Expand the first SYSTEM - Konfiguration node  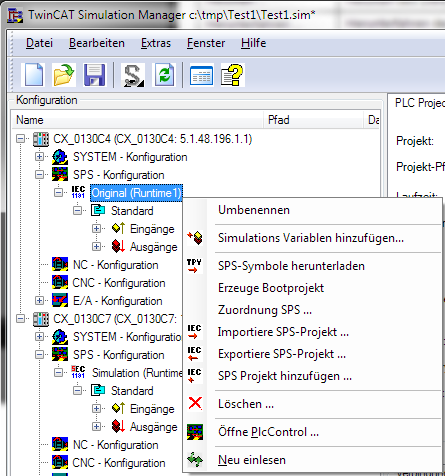pos(39,157)
